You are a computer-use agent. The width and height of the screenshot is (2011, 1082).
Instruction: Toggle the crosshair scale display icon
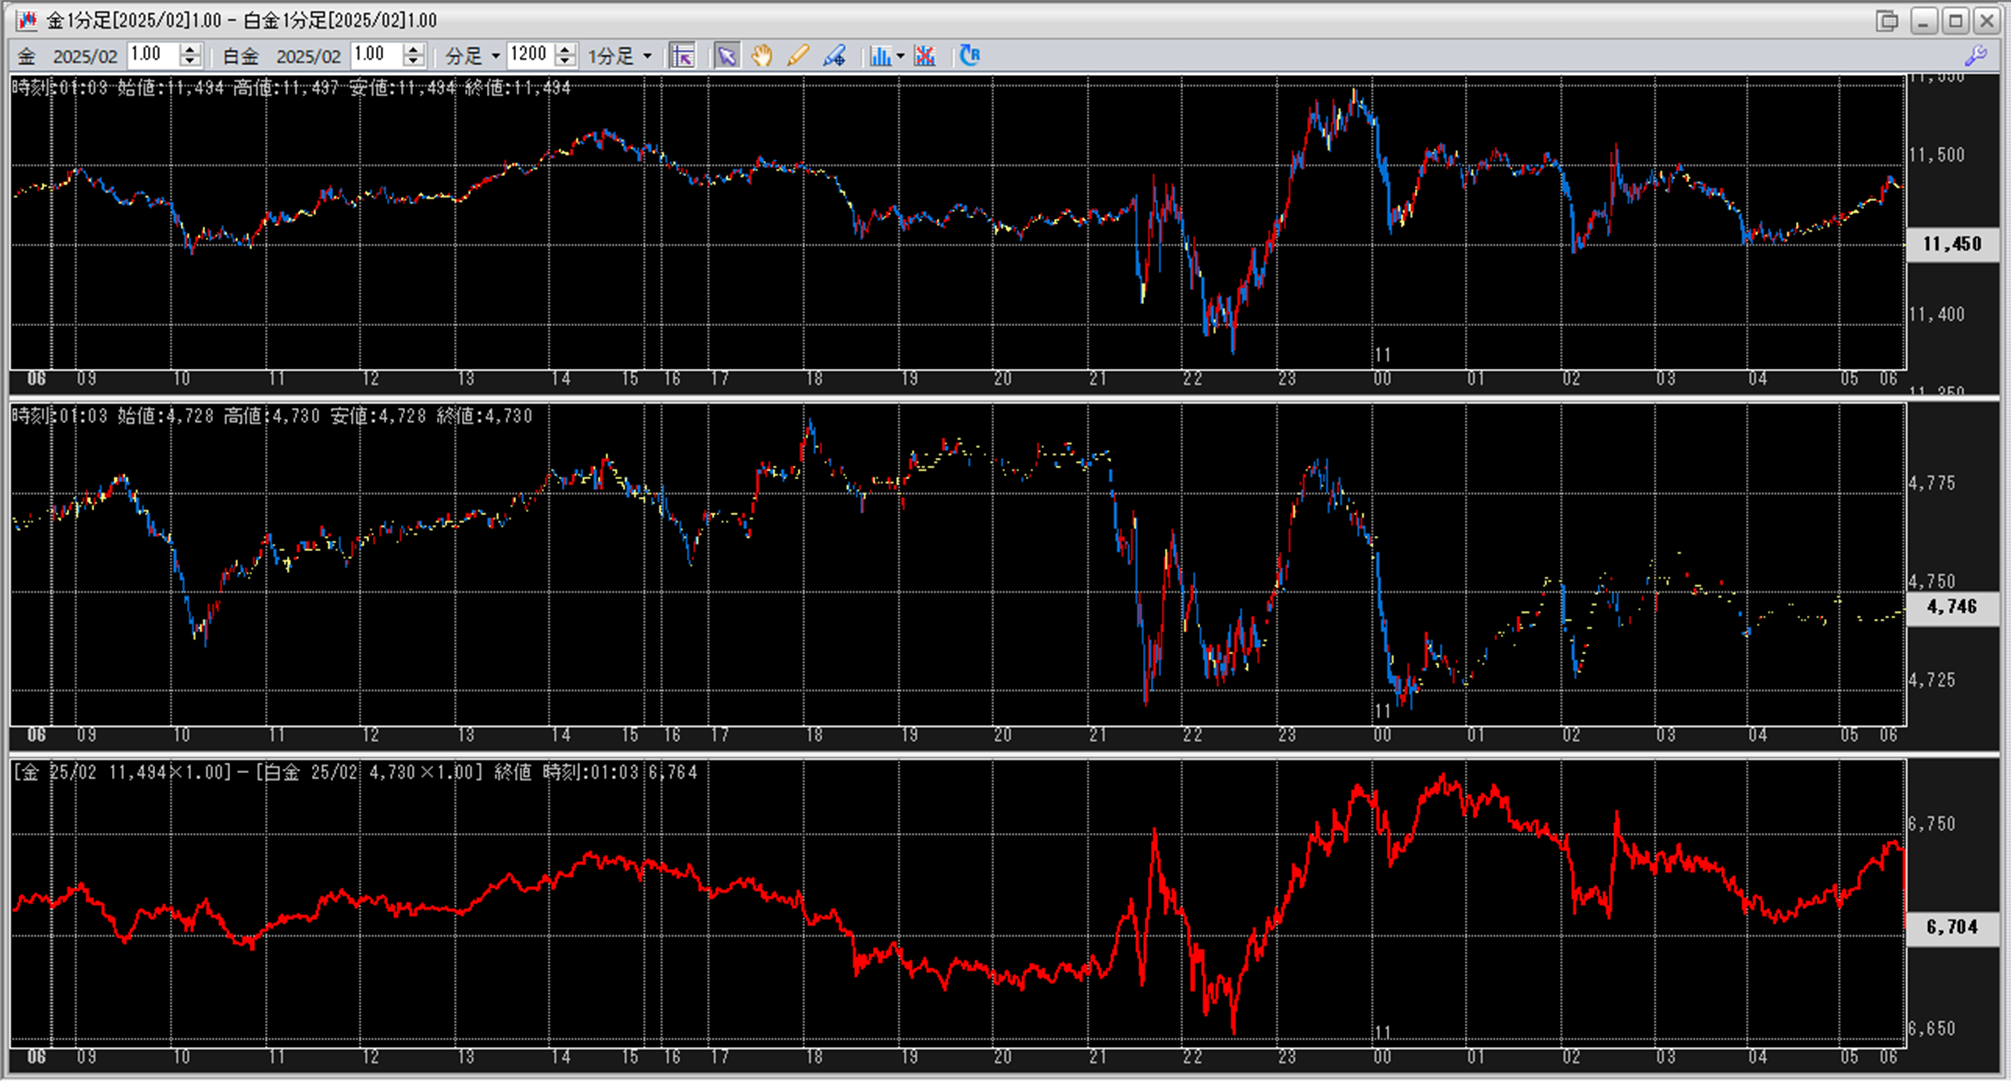point(683,56)
